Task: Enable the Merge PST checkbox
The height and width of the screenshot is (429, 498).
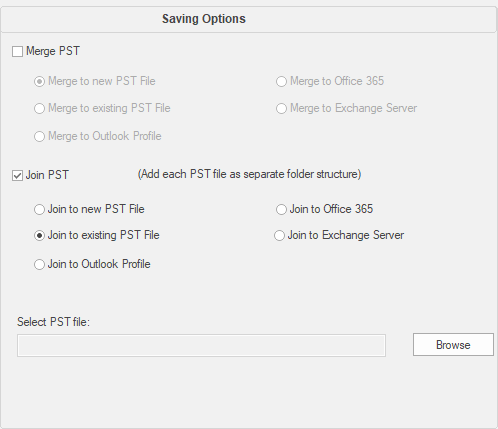Action: pyautogui.click(x=17, y=52)
